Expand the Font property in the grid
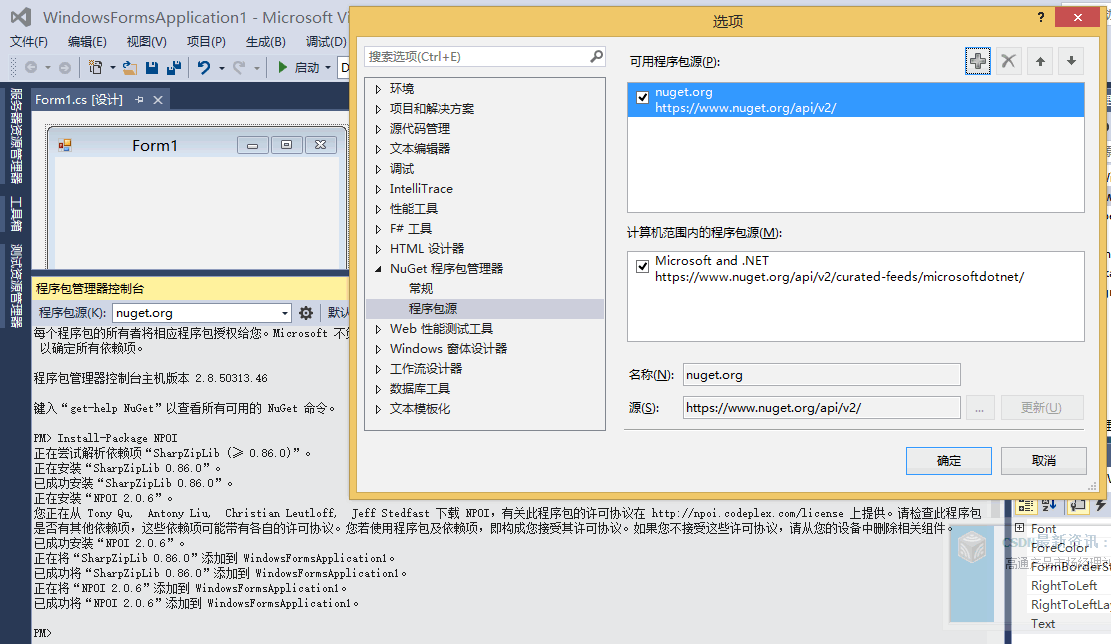This screenshot has width=1111, height=644. point(1020,528)
